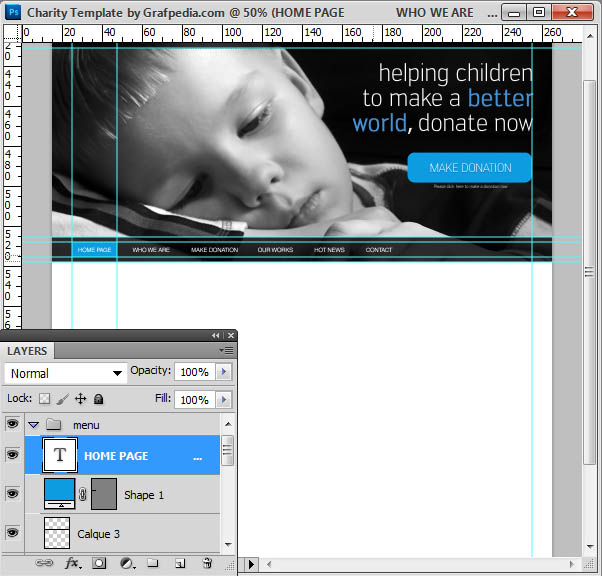The height and width of the screenshot is (576, 602).
Task: Hide the Calque 3 layer
Action: coord(12,533)
